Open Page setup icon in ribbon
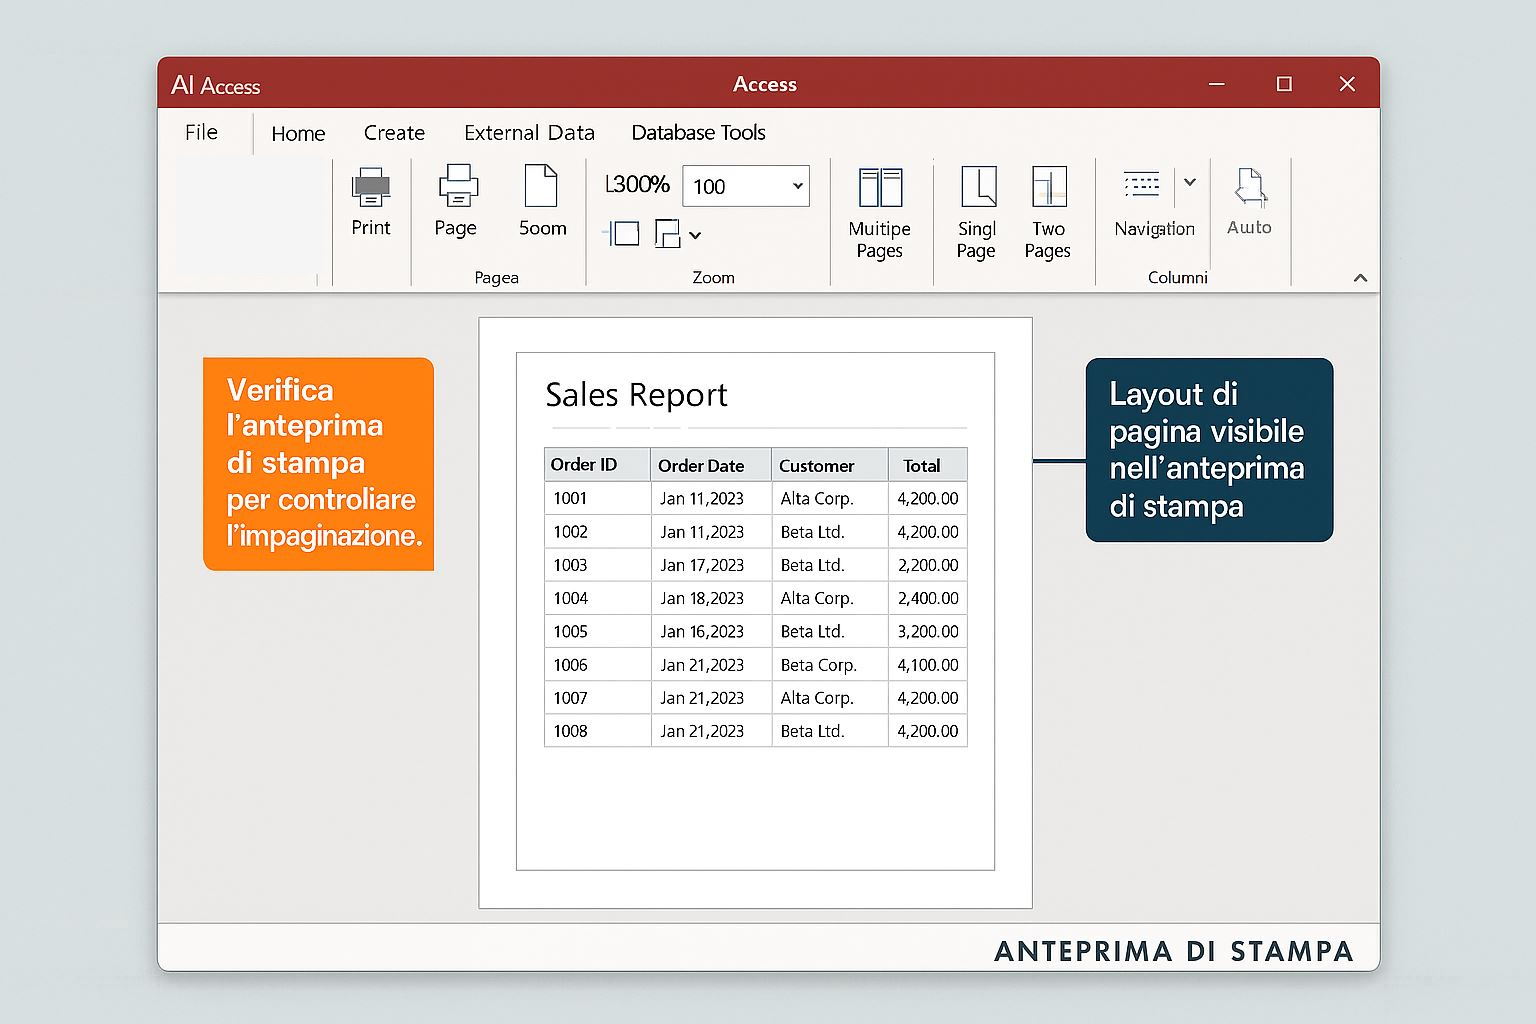The image size is (1536, 1024). pyautogui.click(x=457, y=187)
